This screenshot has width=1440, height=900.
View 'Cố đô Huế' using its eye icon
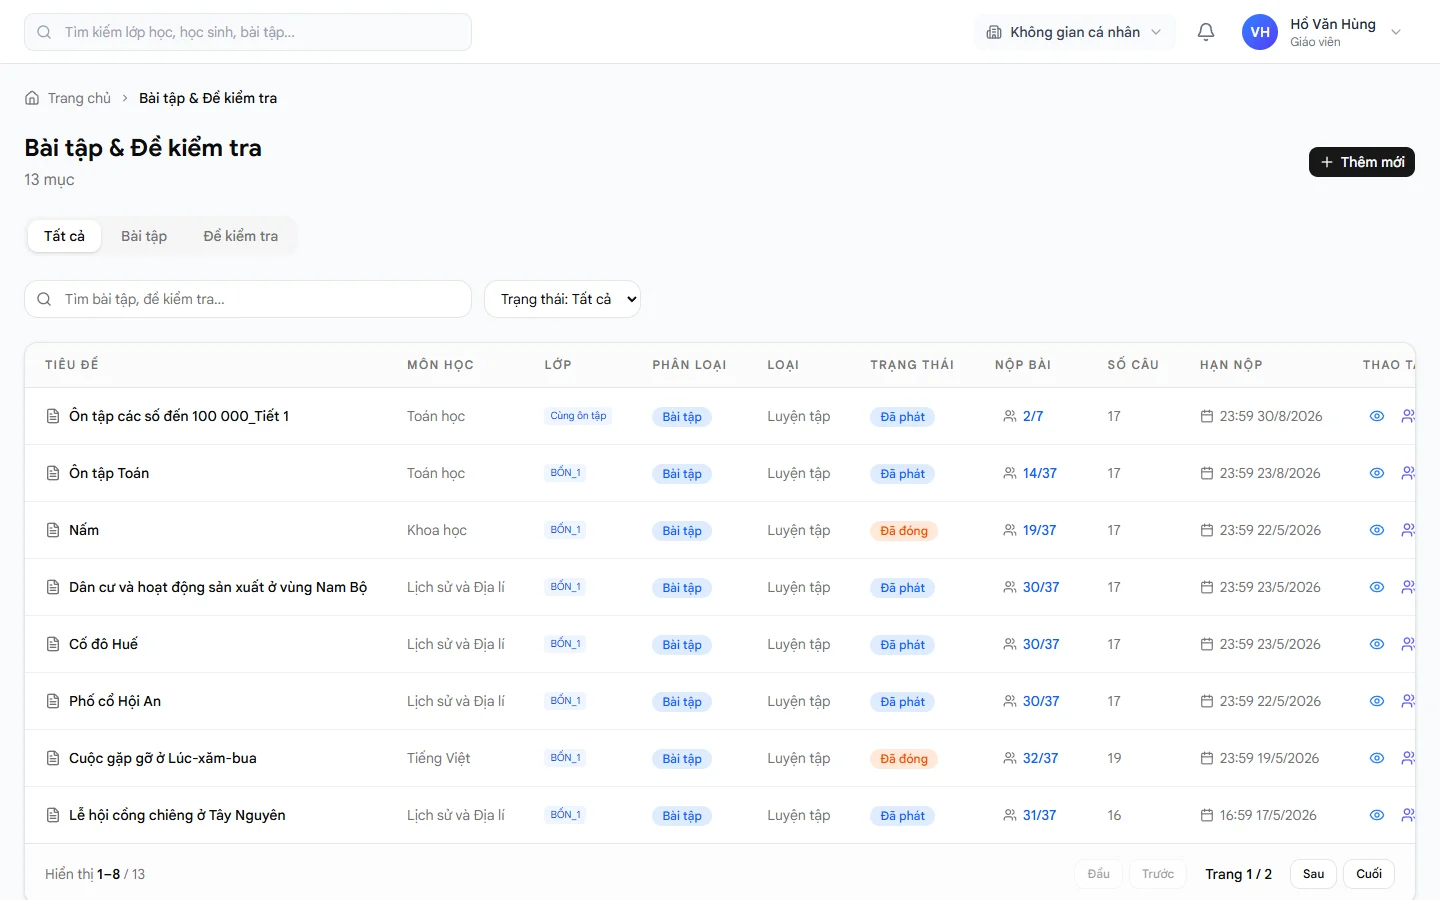pos(1377,644)
